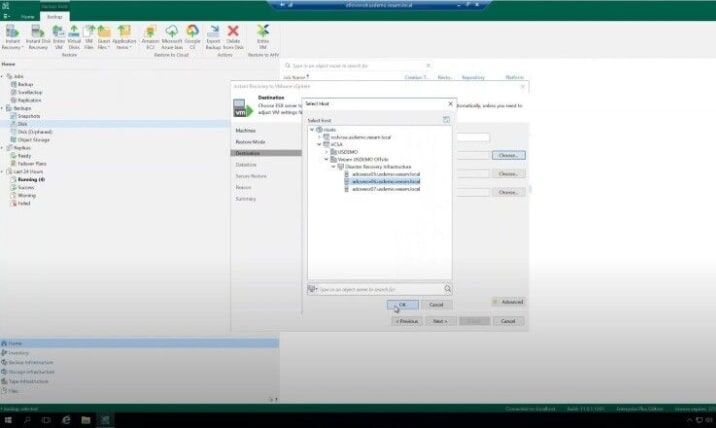This screenshot has height=428, width=716.
Task: Choose Virtual Disks in the restore ribbon
Action: click(74, 37)
